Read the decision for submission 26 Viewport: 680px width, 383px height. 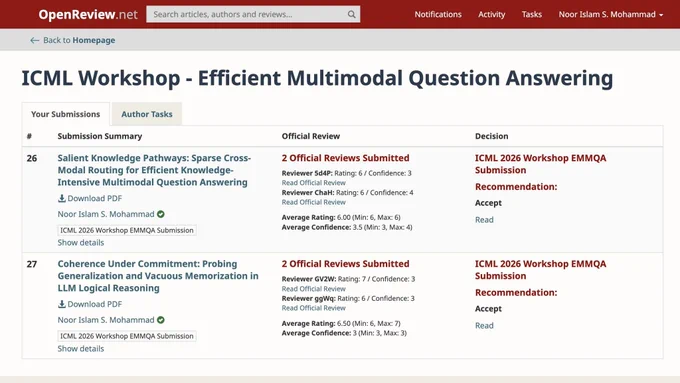(x=484, y=219)
